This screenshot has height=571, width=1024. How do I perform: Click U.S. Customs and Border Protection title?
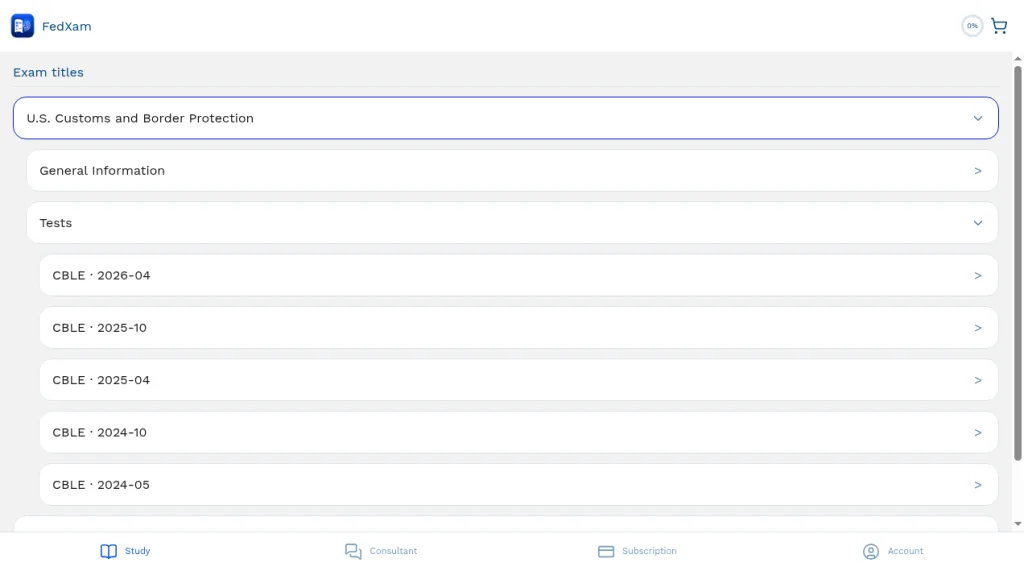[140, 118]
